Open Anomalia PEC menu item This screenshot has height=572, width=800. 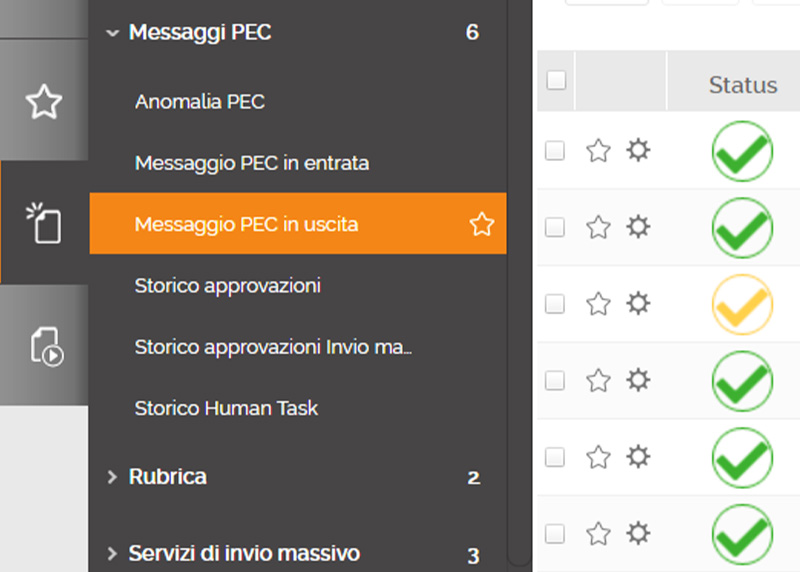click(x=199, y=102)
